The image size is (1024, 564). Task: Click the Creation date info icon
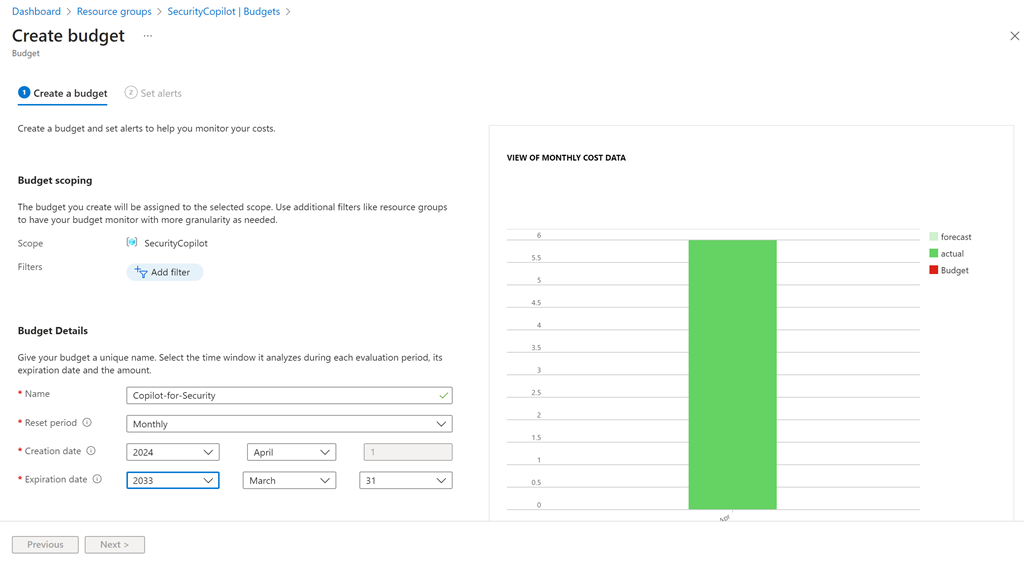tap(91, 451)
